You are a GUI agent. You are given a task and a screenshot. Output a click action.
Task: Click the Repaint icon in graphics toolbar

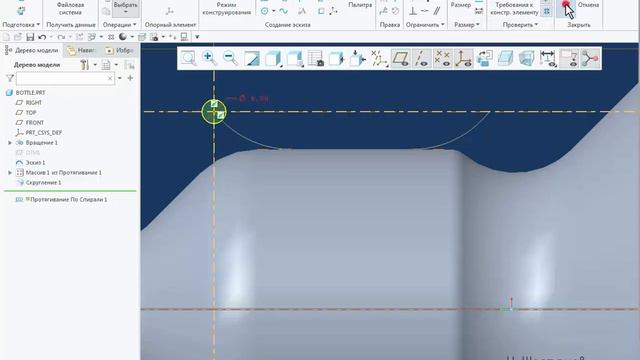coord(251,59)
